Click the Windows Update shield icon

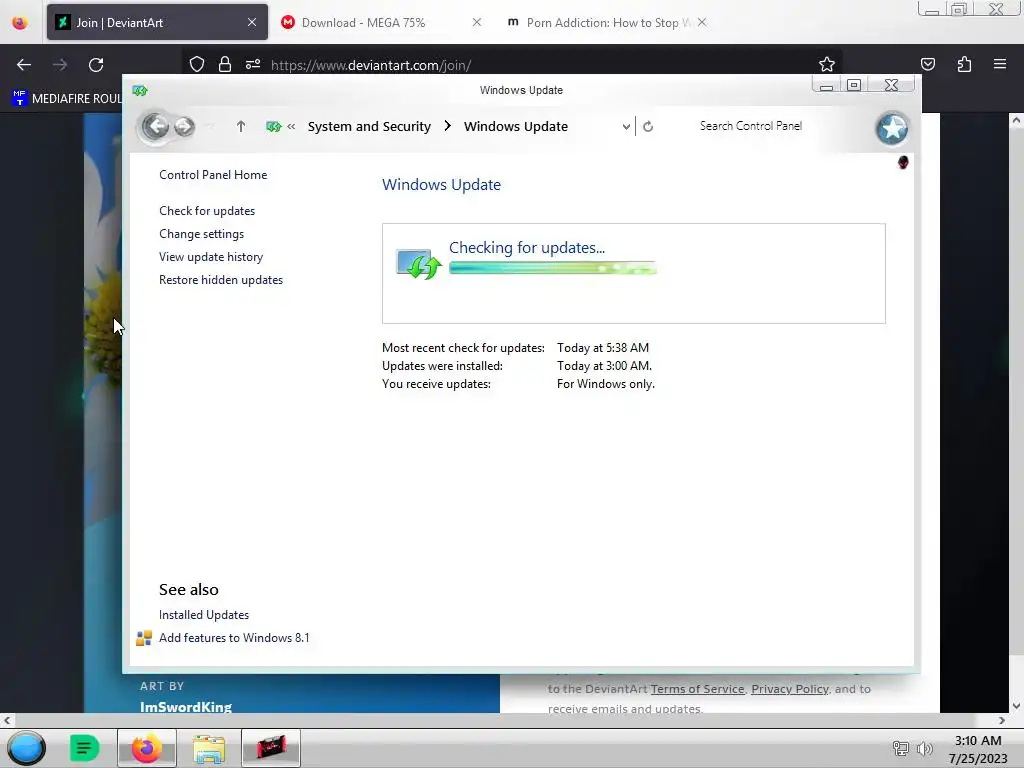coord(419,264)
